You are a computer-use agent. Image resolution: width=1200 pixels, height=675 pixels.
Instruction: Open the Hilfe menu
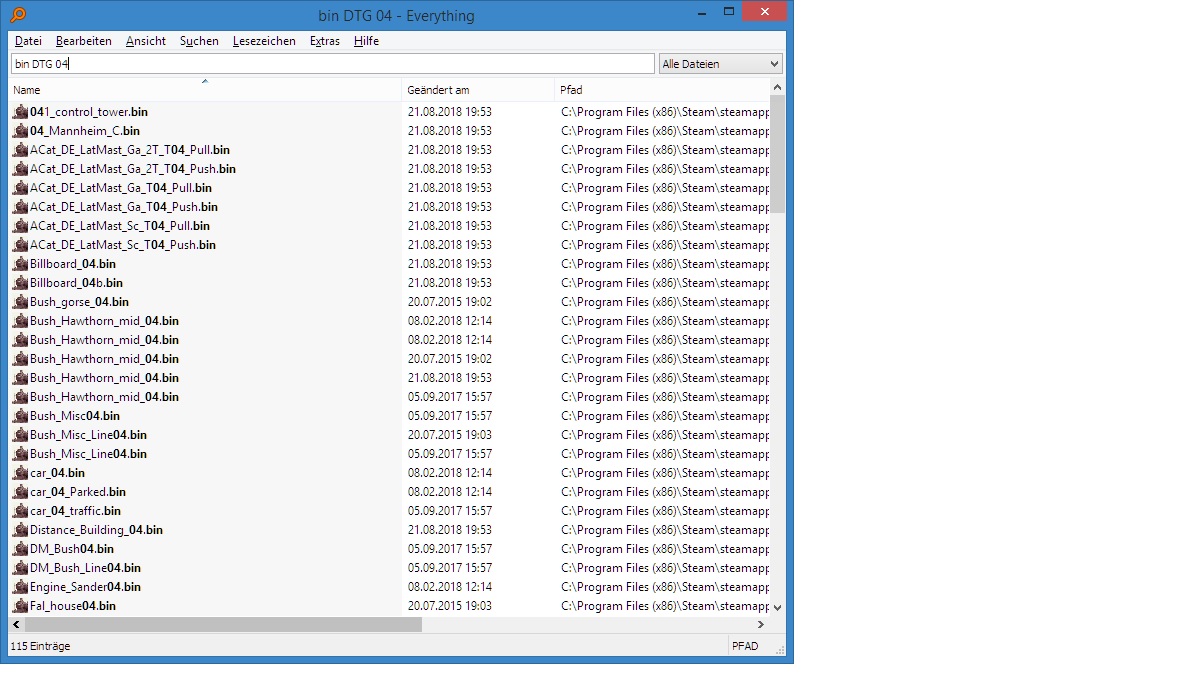coord(366,41)
